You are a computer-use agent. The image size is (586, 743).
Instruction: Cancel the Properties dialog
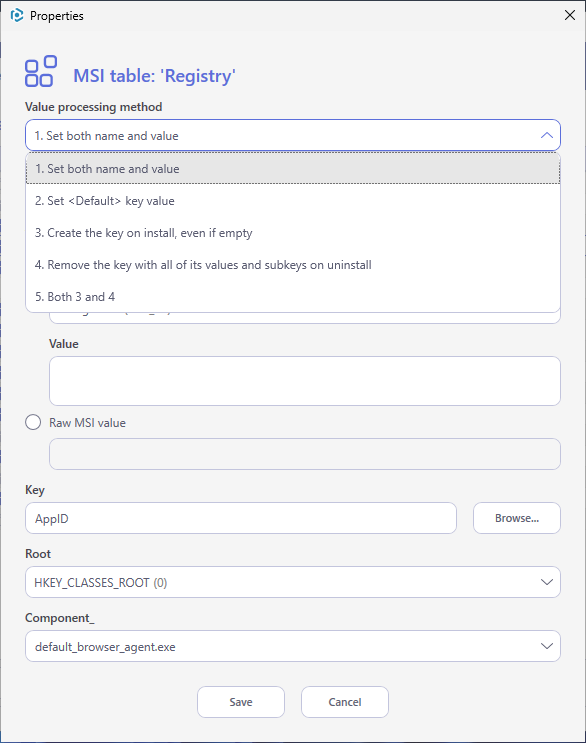(x=345, y=702)
